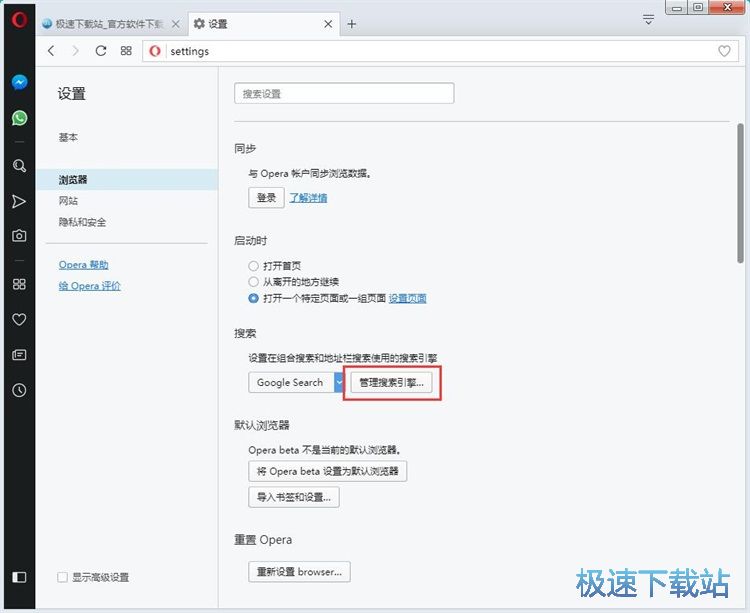750x613 pixels.
Task: Open the sidebar search icon
Action: click(x=19, y=166)
